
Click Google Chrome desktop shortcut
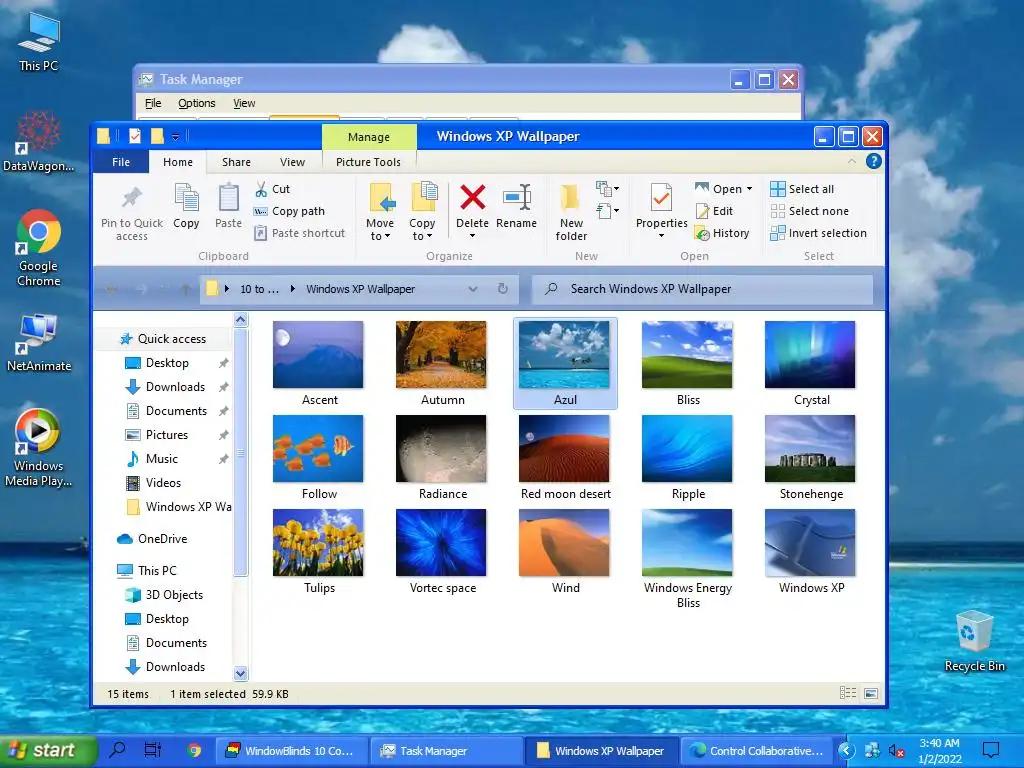[x=39, y=248]
